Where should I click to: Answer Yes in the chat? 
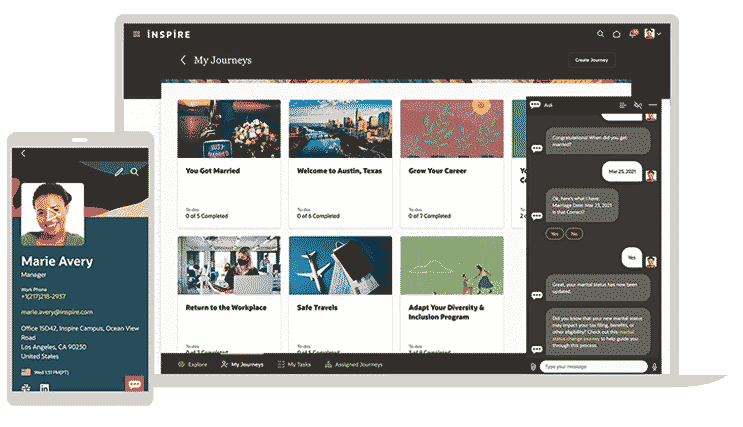click(554, 234)
